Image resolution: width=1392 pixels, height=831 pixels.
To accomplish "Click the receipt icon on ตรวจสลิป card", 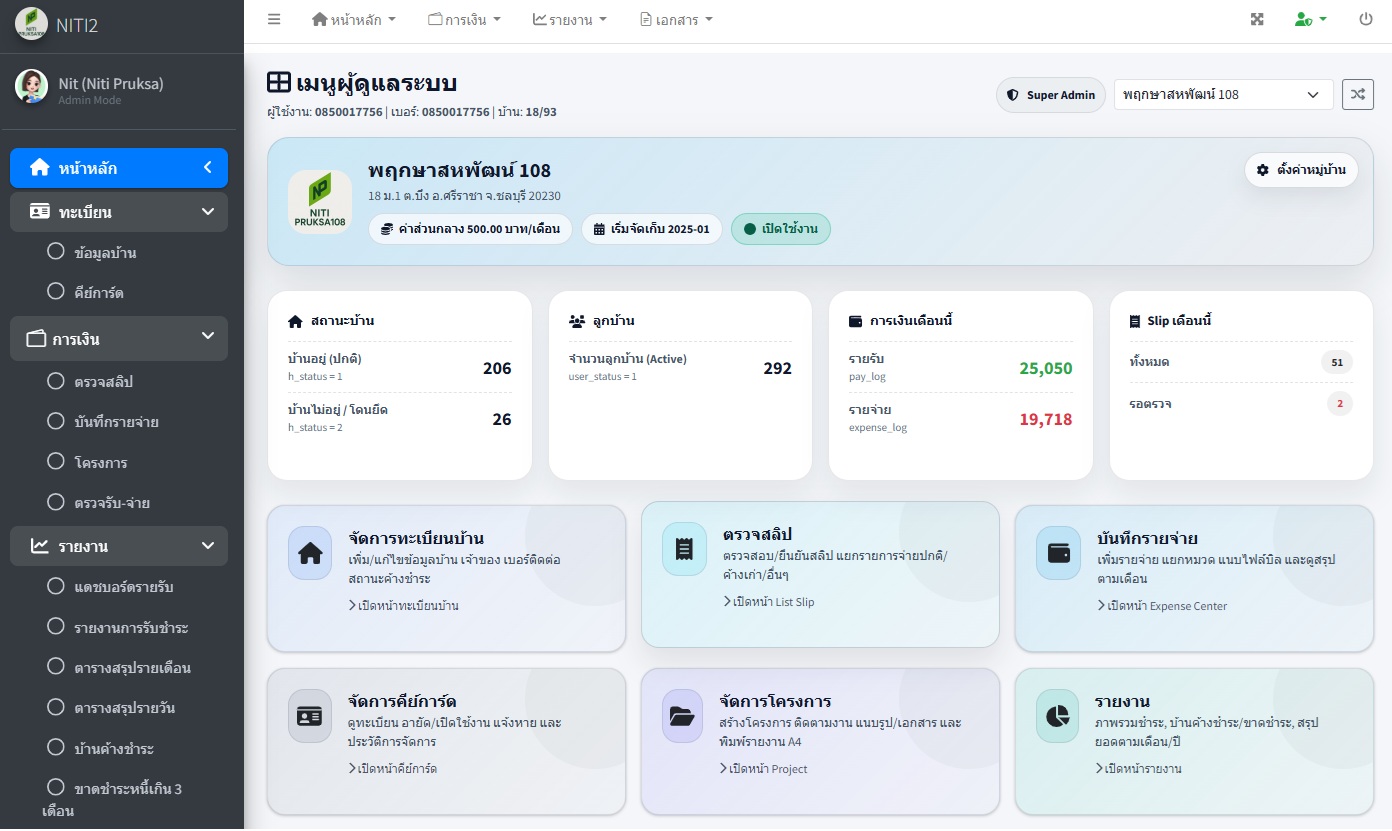I will (x=684, y=549).
